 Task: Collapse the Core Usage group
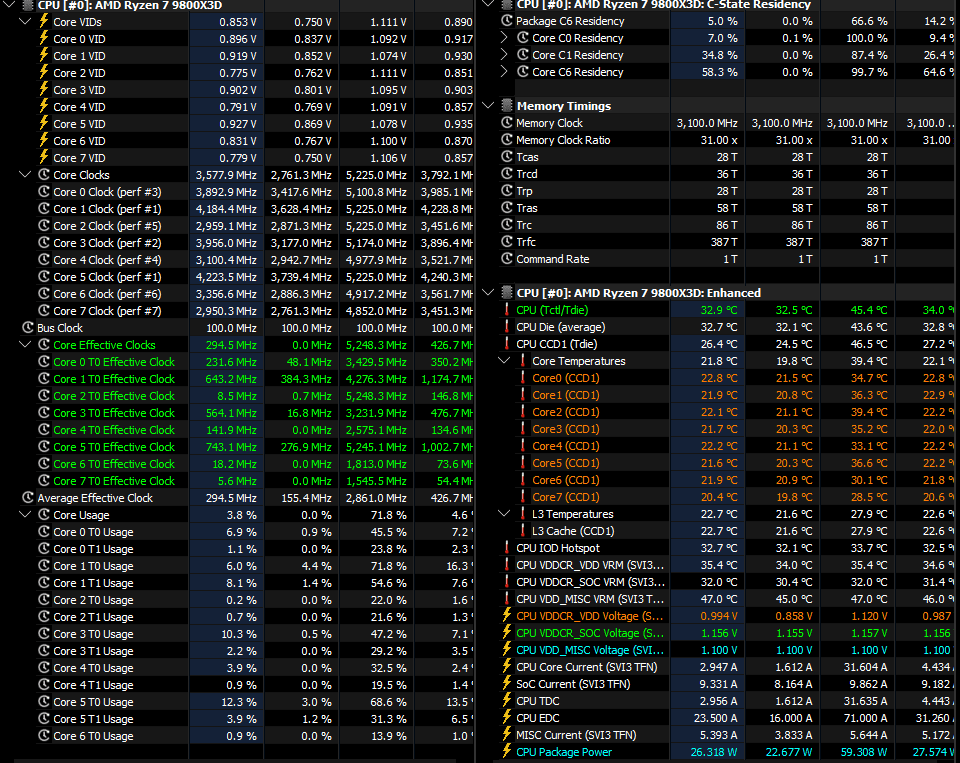(x=25, y=515)
